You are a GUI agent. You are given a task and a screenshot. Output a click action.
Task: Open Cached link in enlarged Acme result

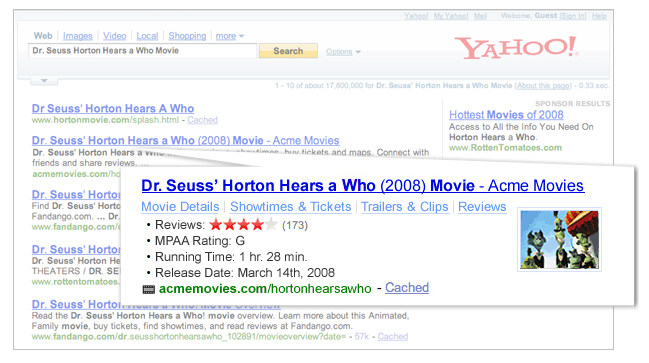click(x=407, y=288)
